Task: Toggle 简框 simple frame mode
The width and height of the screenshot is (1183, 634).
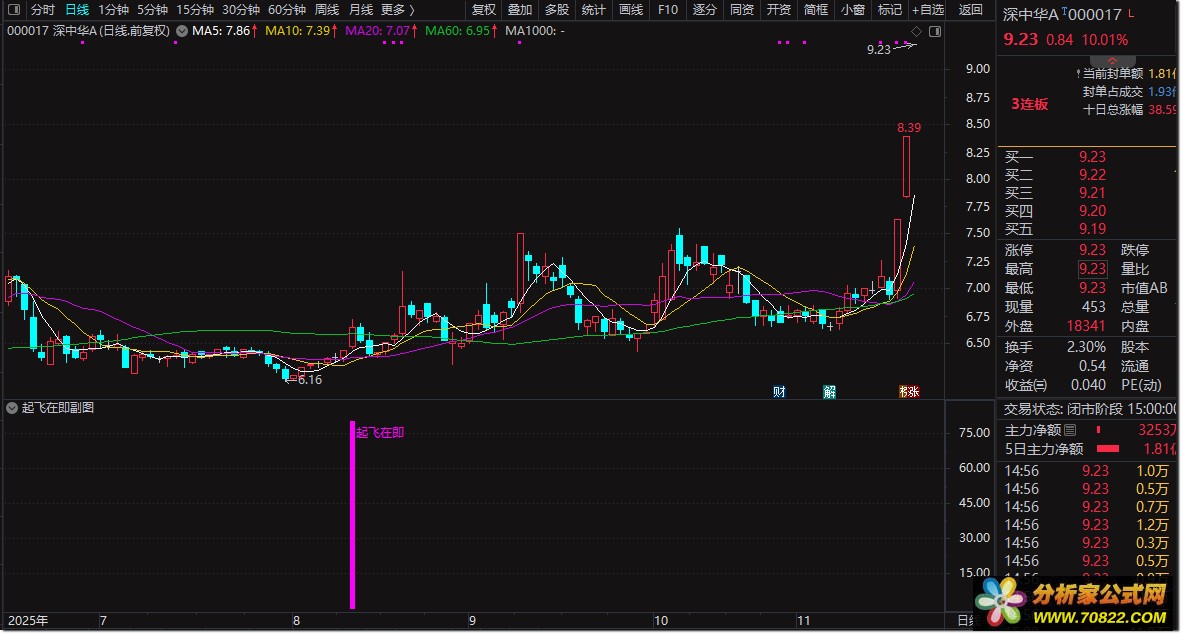Action: point(816,10)
